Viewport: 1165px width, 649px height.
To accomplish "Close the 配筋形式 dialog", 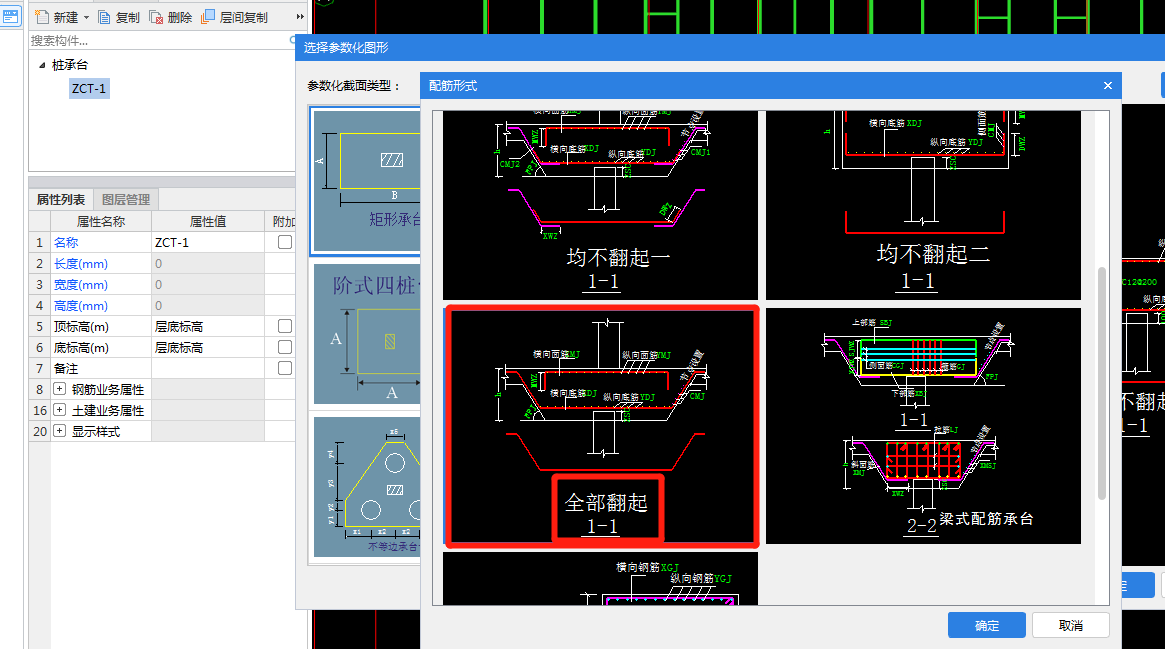I will coord(1108,85).
